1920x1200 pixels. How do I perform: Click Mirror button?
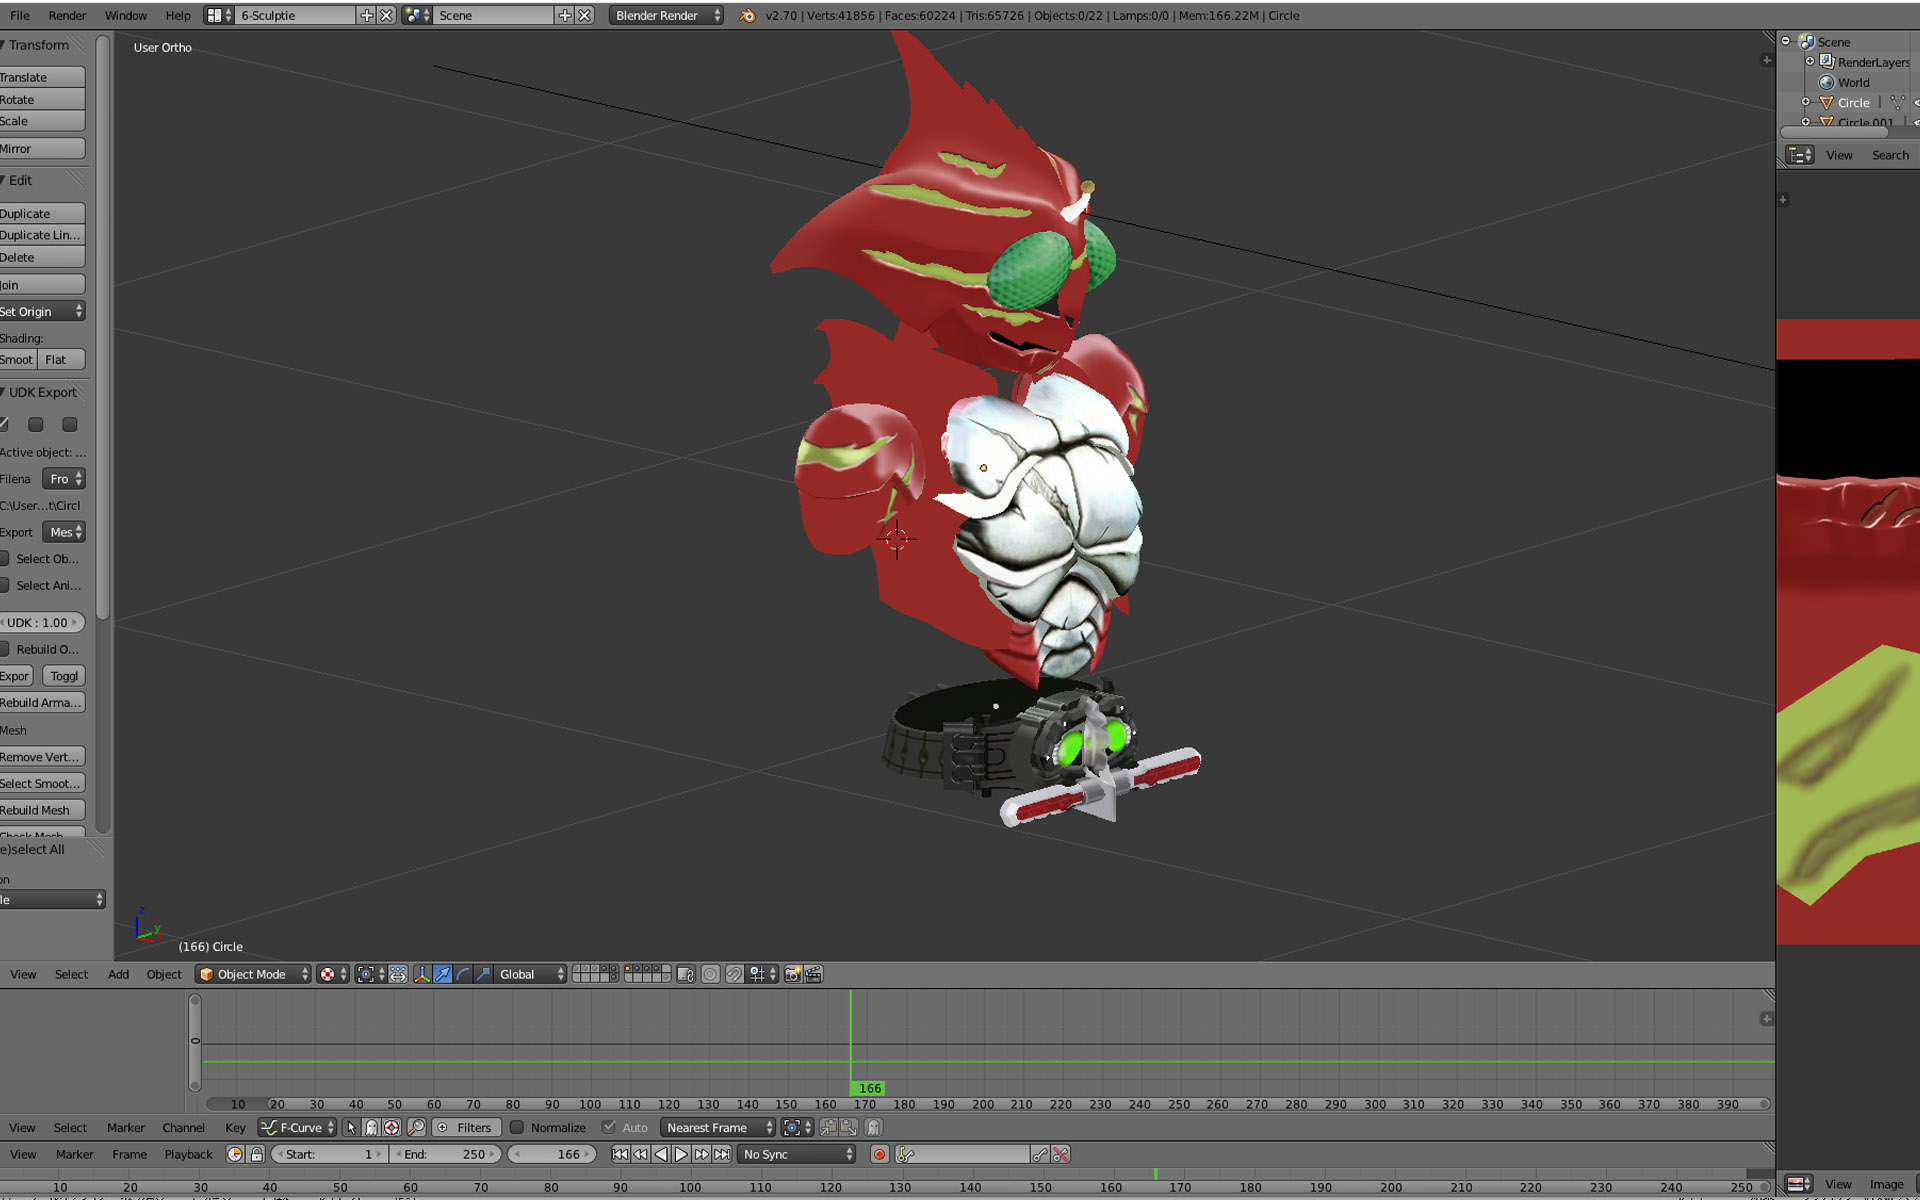(x=42, y=148)
